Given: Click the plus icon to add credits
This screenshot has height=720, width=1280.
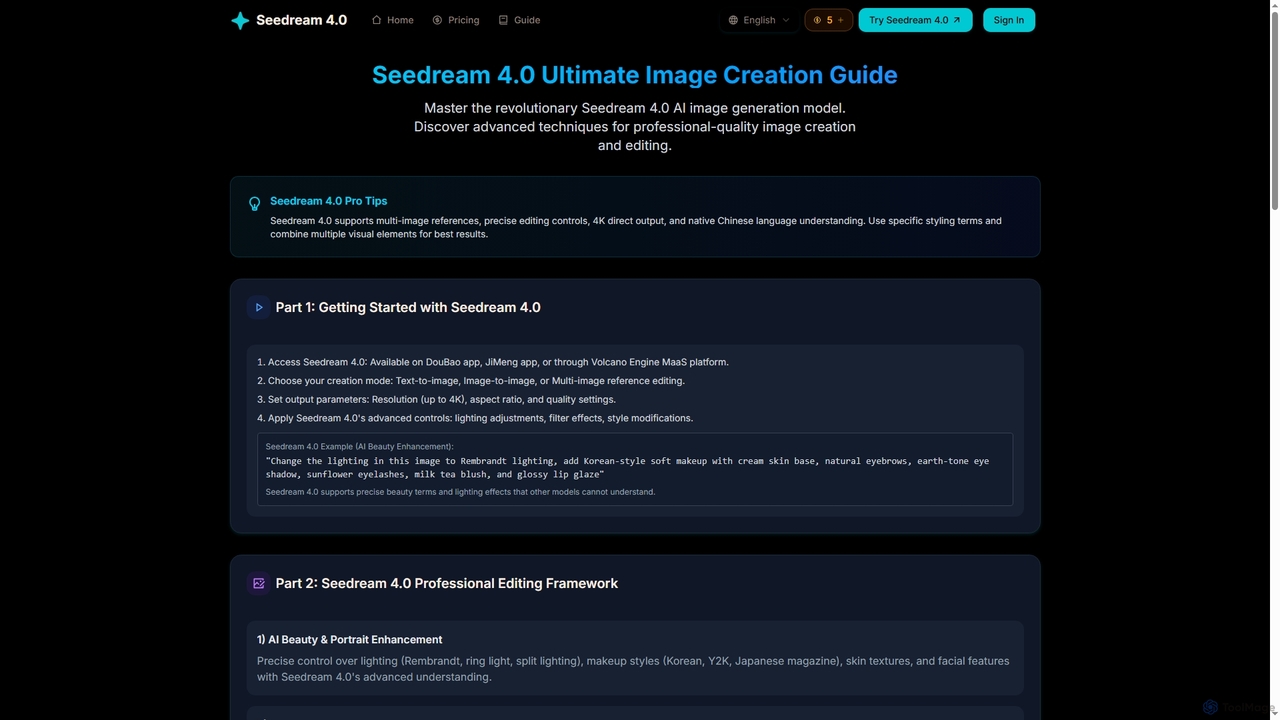Looking at the screenshot, I should pyautogui.click(x=840, y=20).
